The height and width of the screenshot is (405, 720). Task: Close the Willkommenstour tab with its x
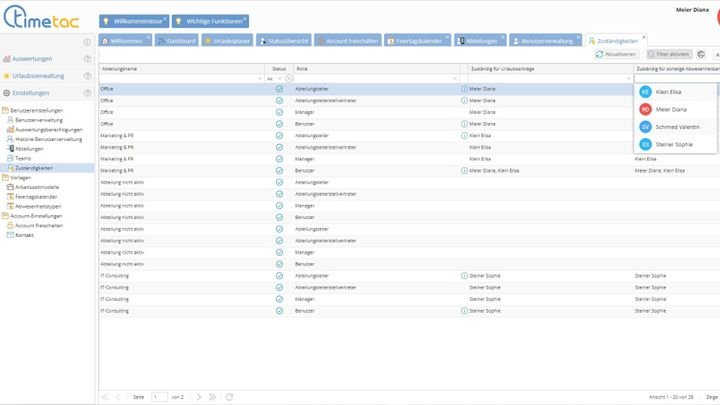165,16
